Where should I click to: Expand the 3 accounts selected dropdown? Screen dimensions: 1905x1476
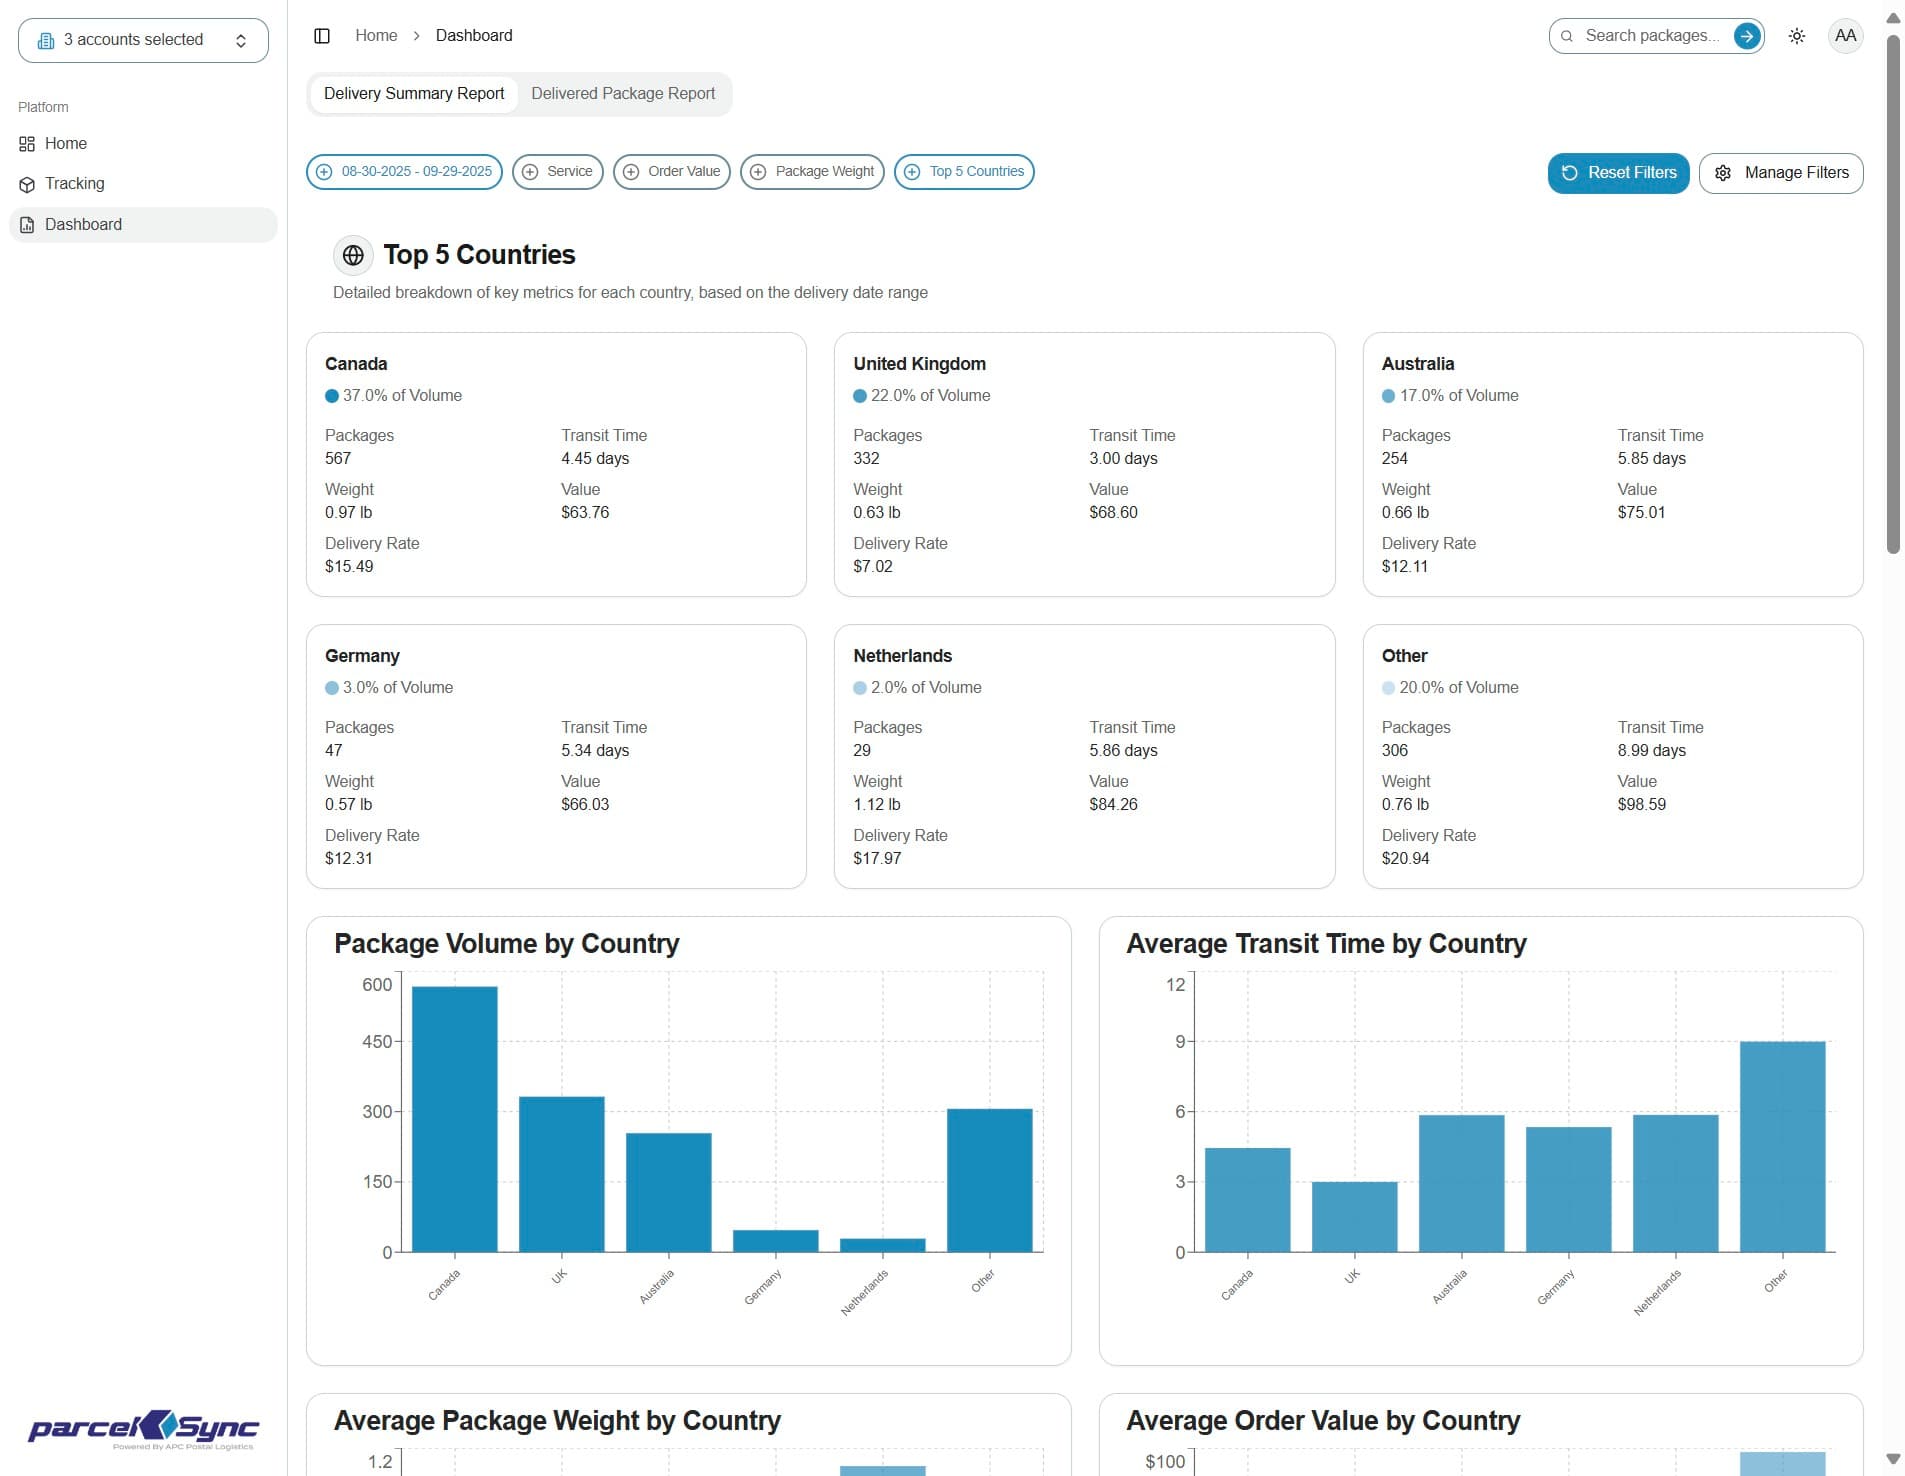[x=143, y=40]
